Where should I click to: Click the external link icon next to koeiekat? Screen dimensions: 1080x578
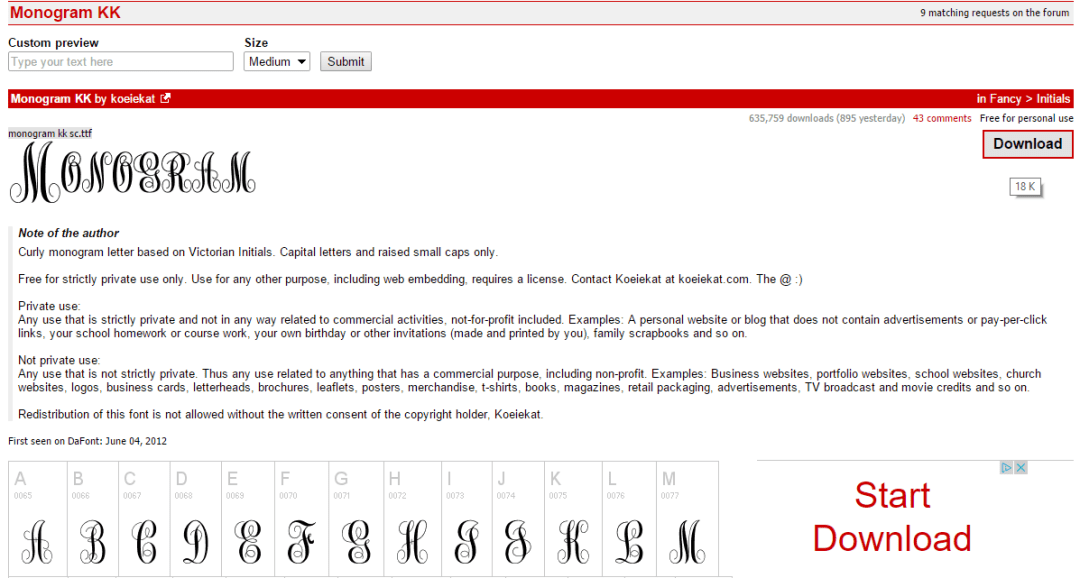pos(165,99)
